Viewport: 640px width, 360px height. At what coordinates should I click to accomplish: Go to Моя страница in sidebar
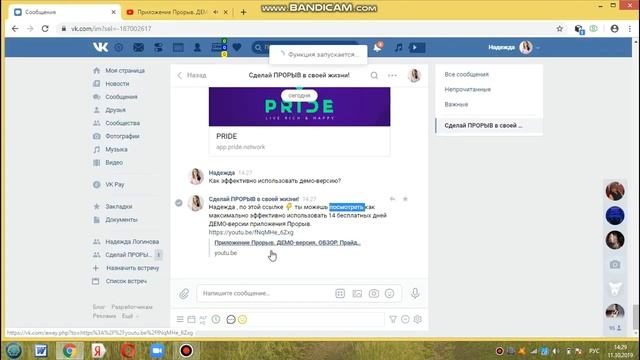click(125, 70)
